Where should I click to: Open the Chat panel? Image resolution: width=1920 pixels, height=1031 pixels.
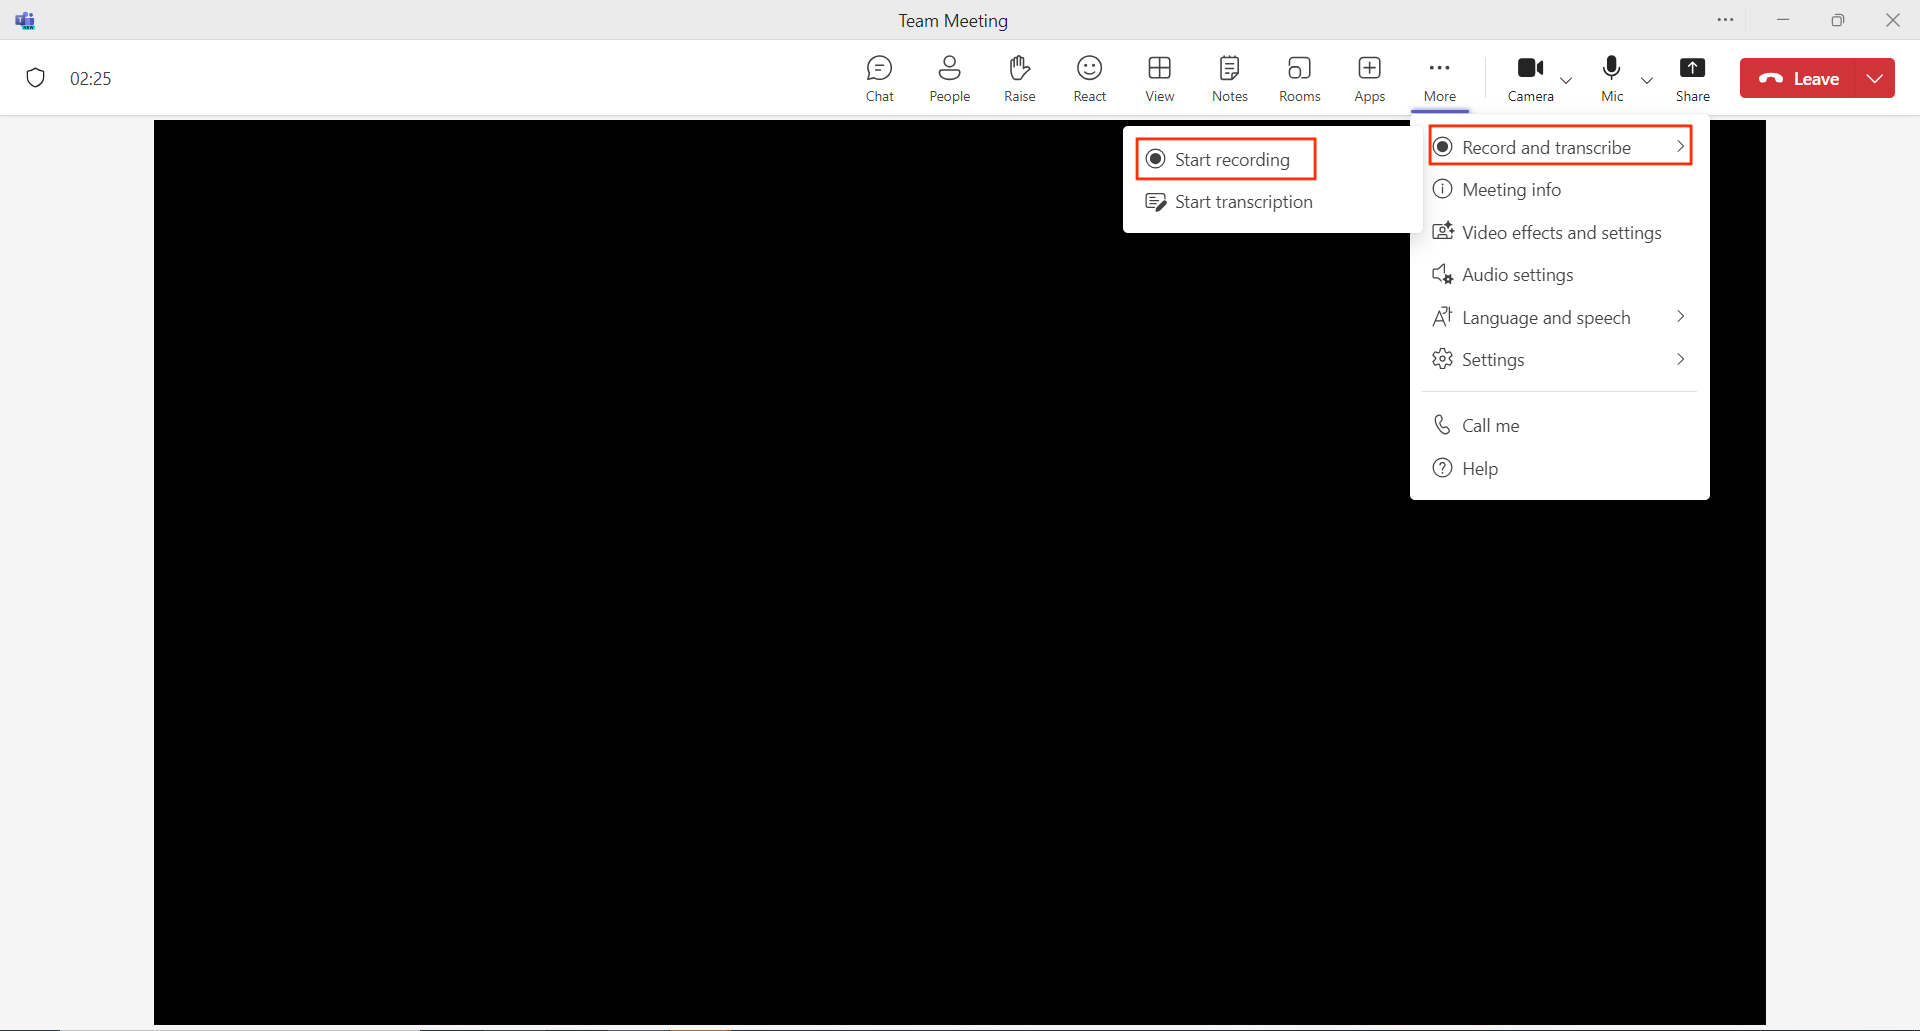tap(880, 79)
